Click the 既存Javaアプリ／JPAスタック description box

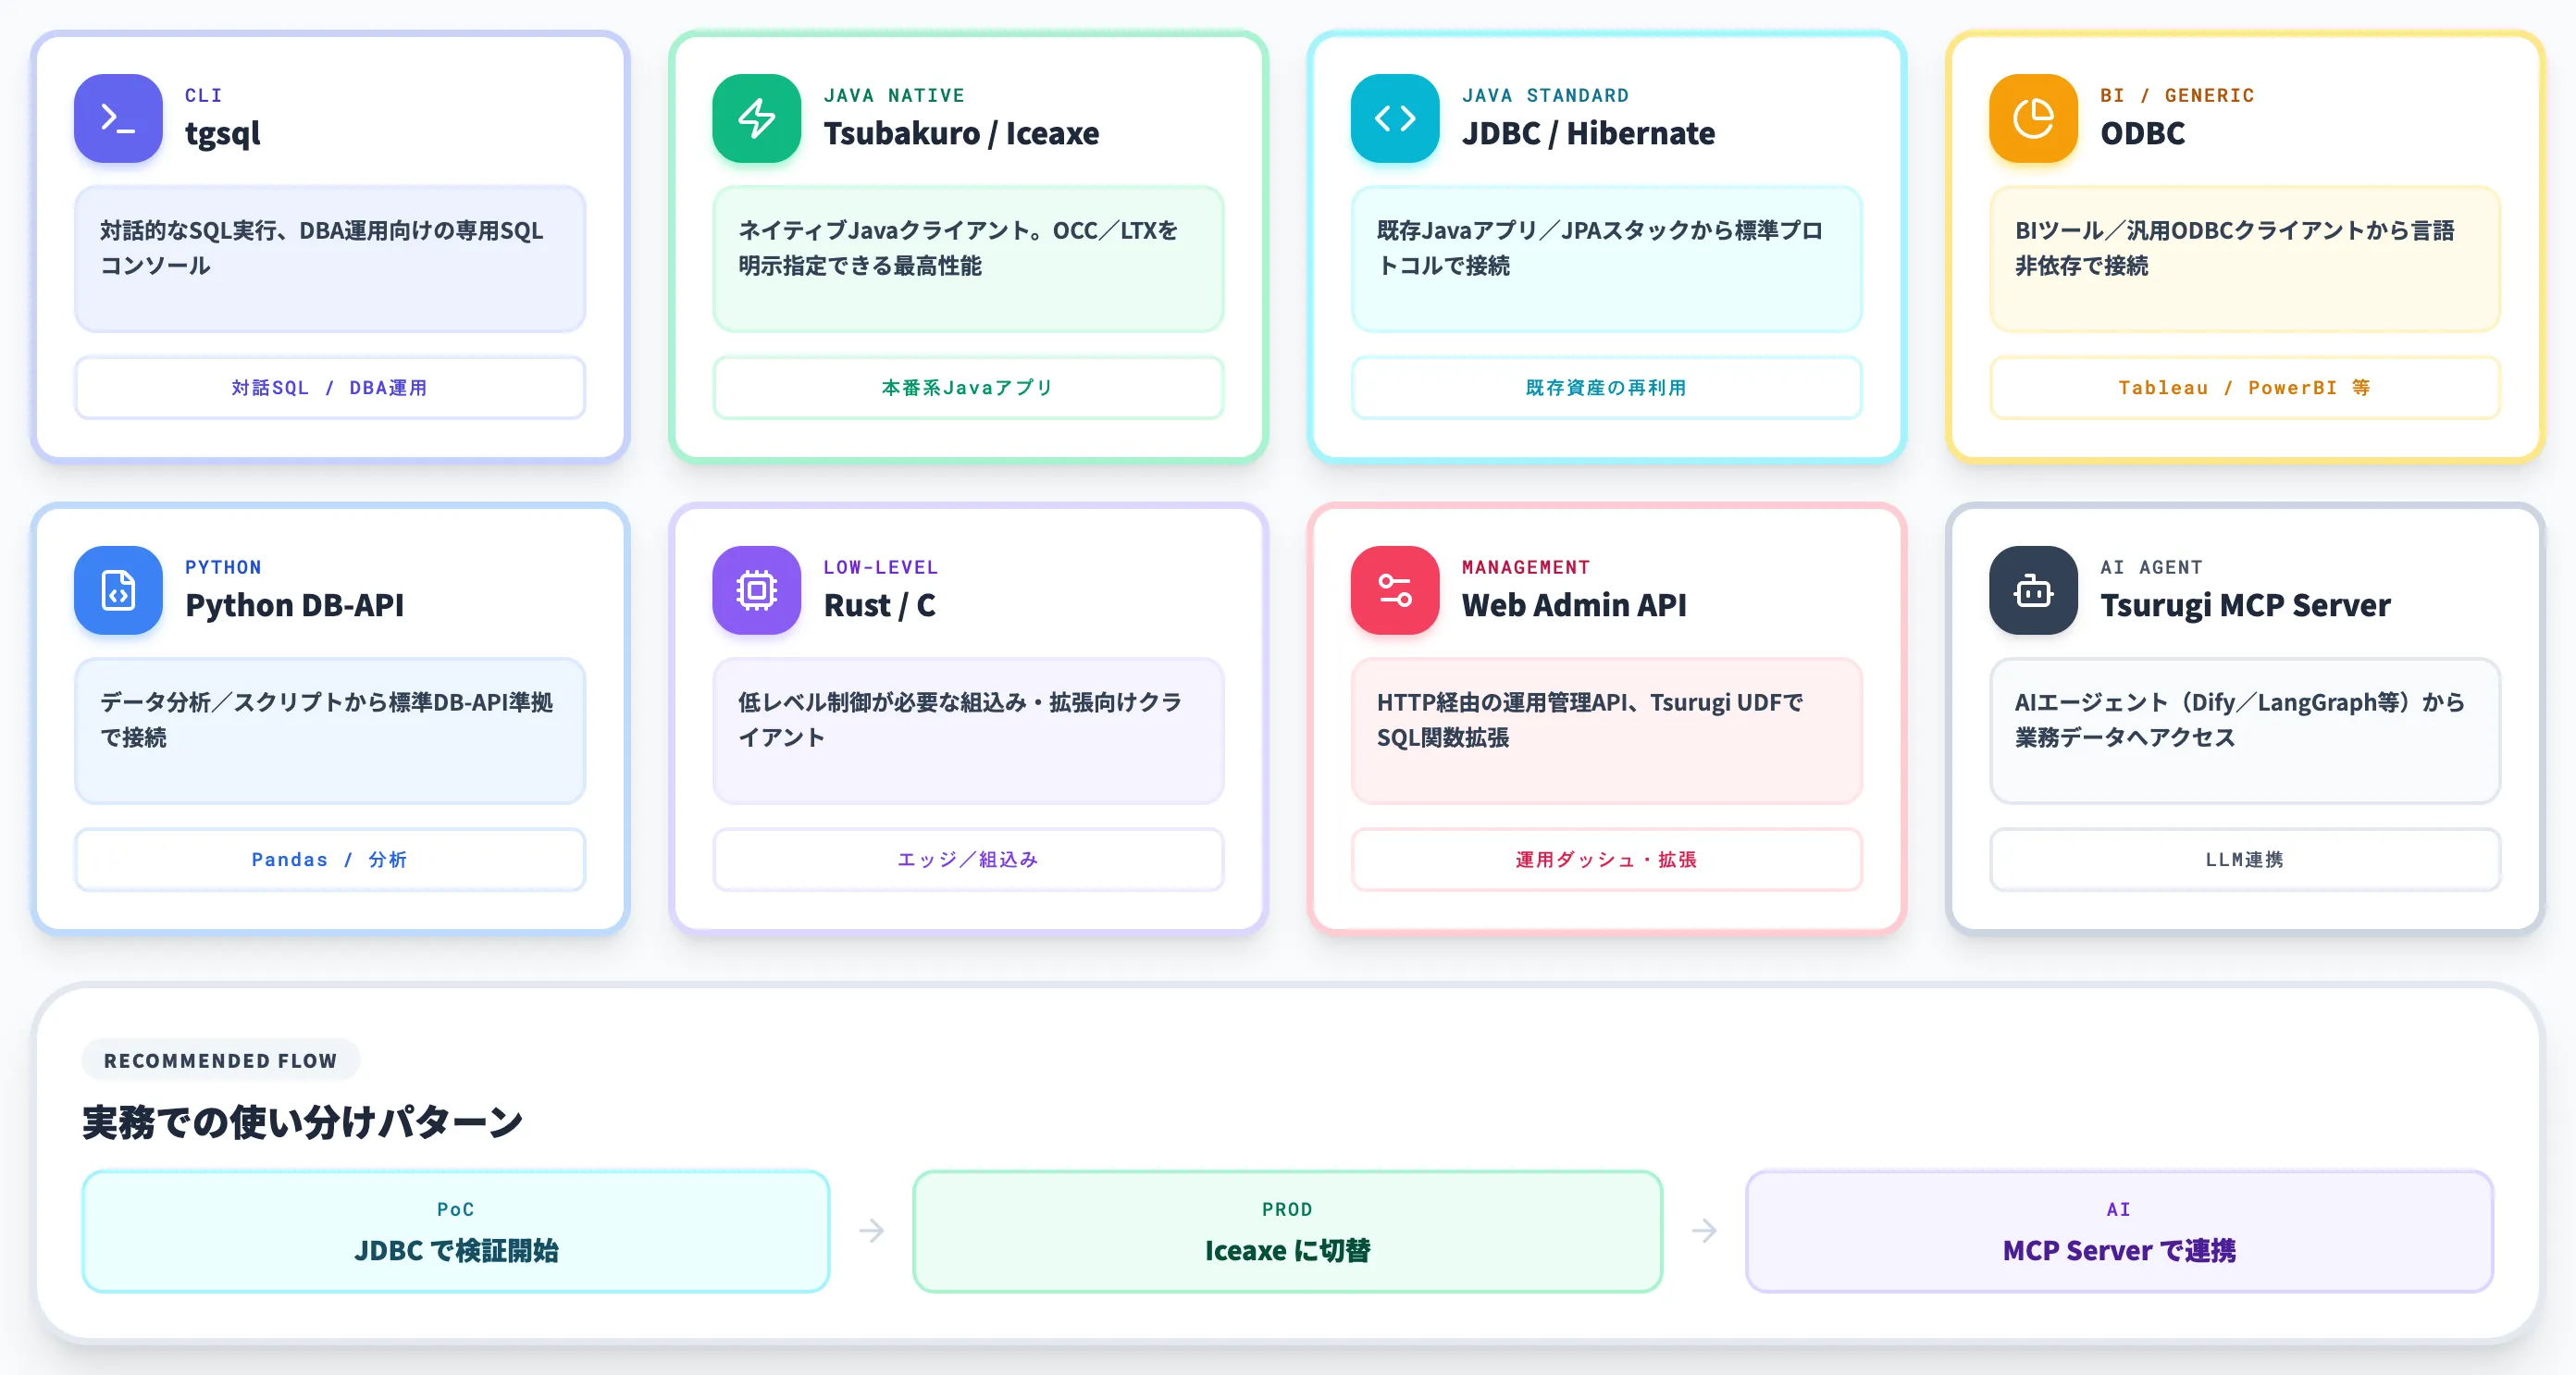coord(1606,259)
